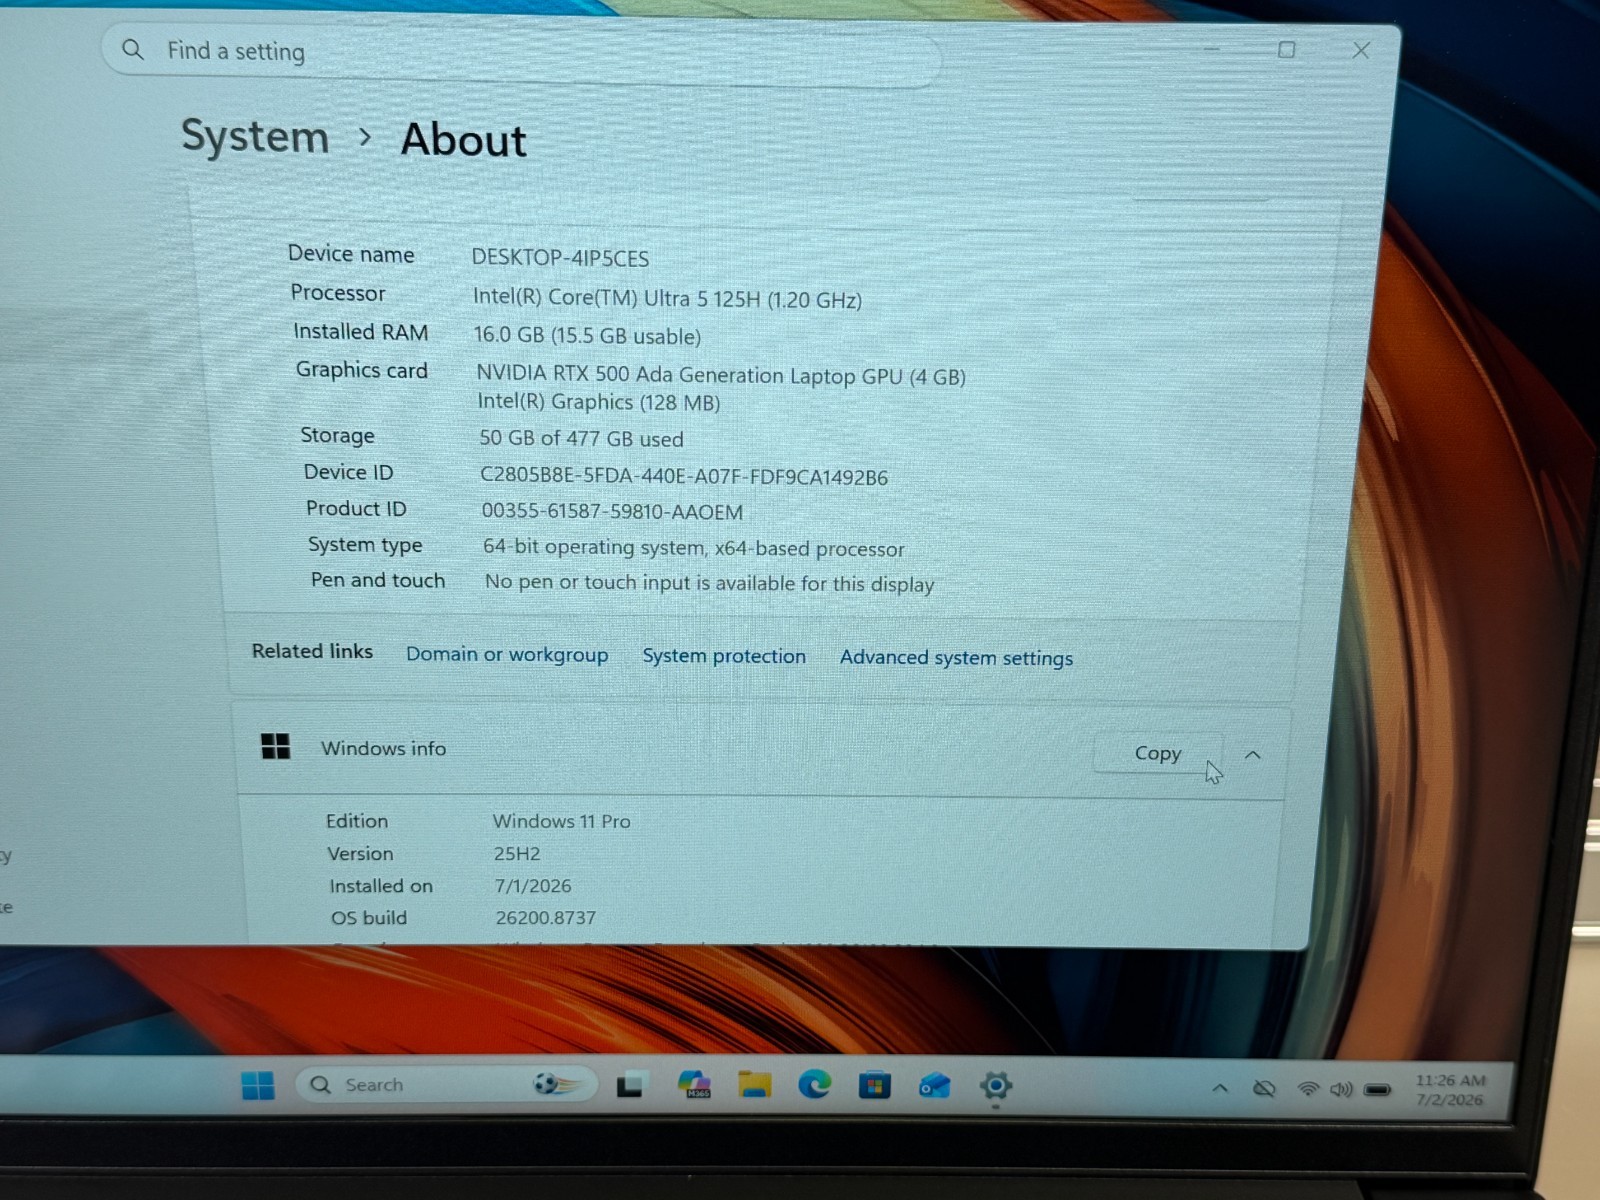
Task: Select Product ID 00355-61587-59810-AAOEM
Action: click(x=612, y=512)
